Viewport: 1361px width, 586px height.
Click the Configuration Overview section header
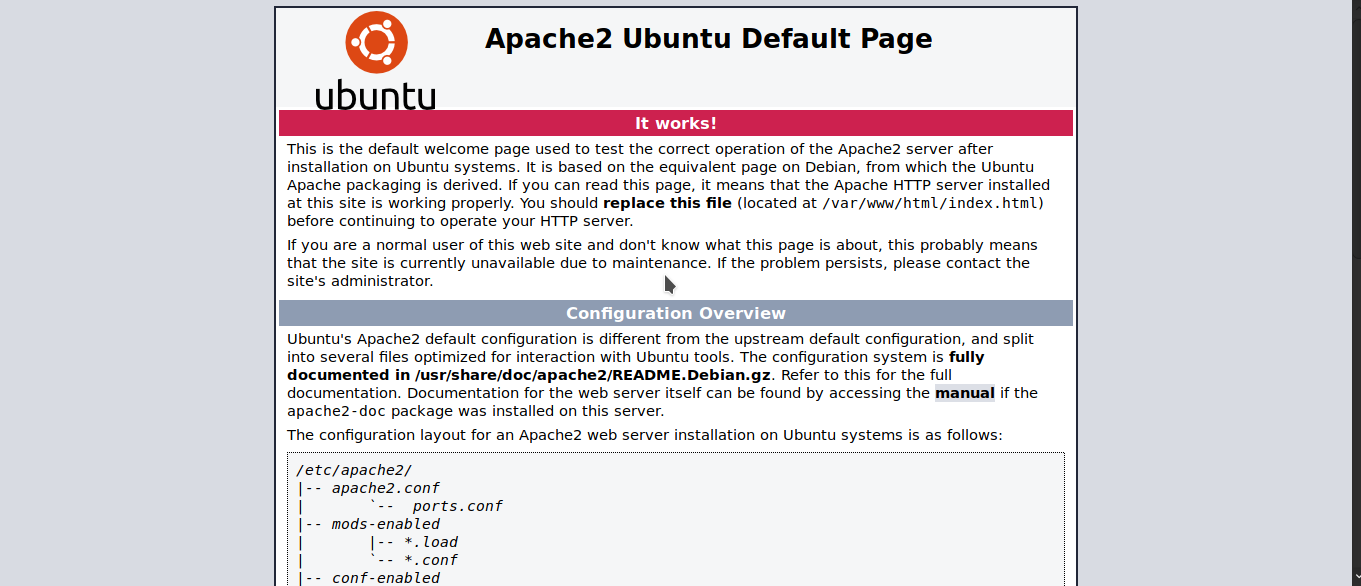[676, 313]
